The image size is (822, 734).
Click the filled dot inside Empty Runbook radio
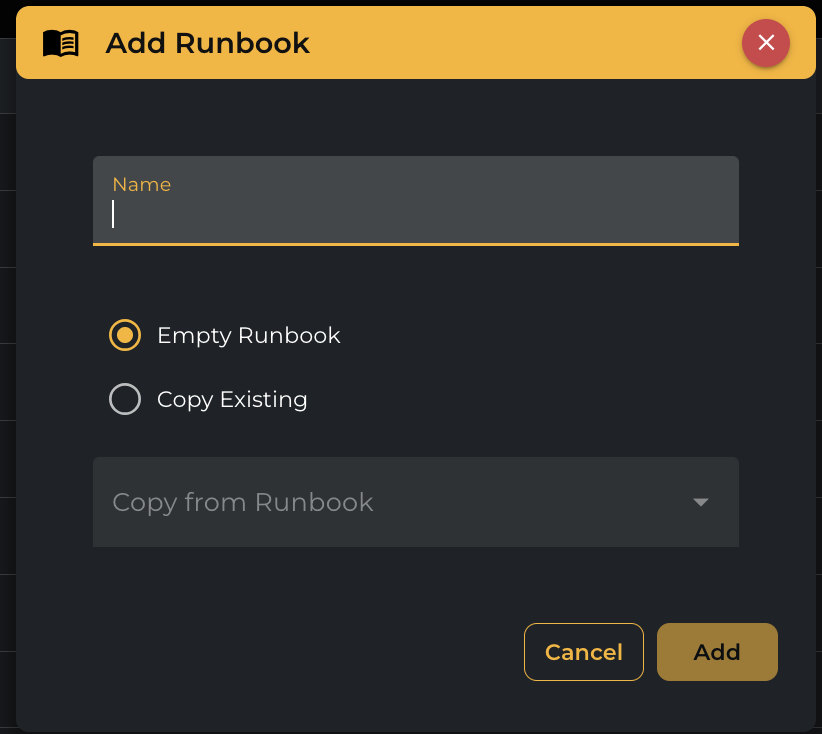tap(125, 335)
